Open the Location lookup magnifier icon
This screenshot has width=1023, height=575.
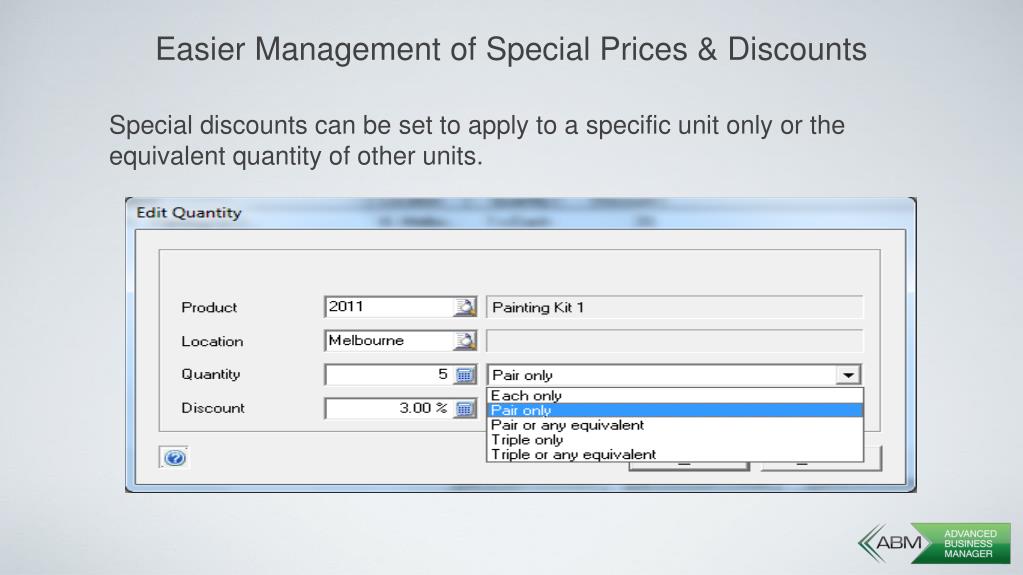(465, 341)
